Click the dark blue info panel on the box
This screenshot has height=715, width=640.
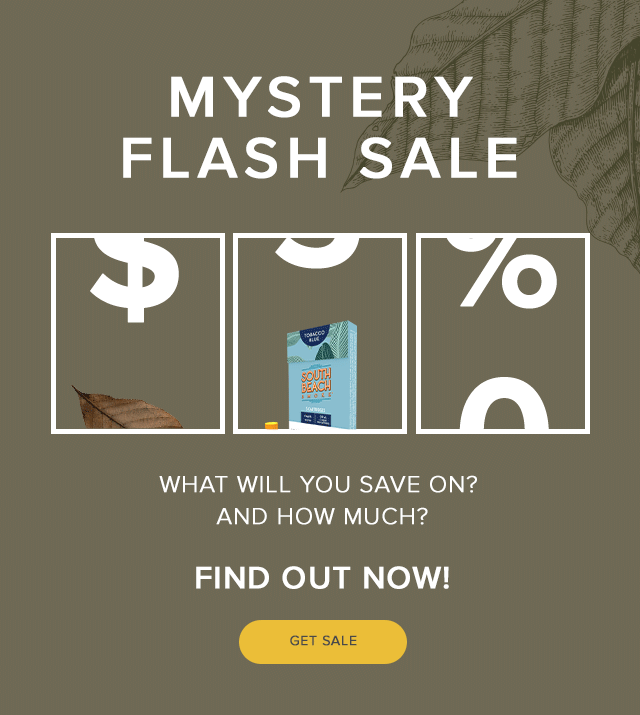pyautogui.click(x=316, y=419)
